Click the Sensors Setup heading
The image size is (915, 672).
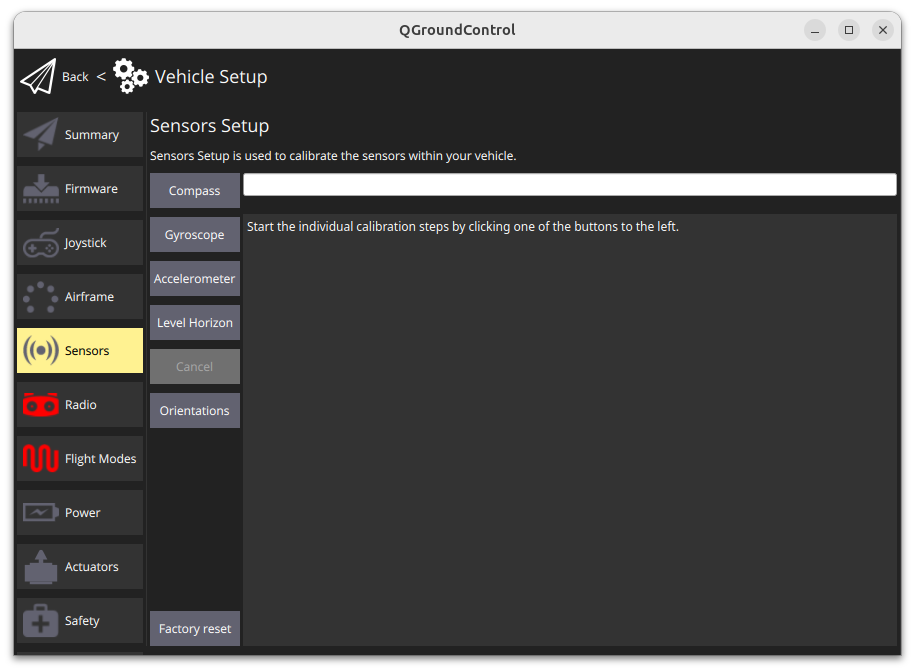tap(209, 126)
